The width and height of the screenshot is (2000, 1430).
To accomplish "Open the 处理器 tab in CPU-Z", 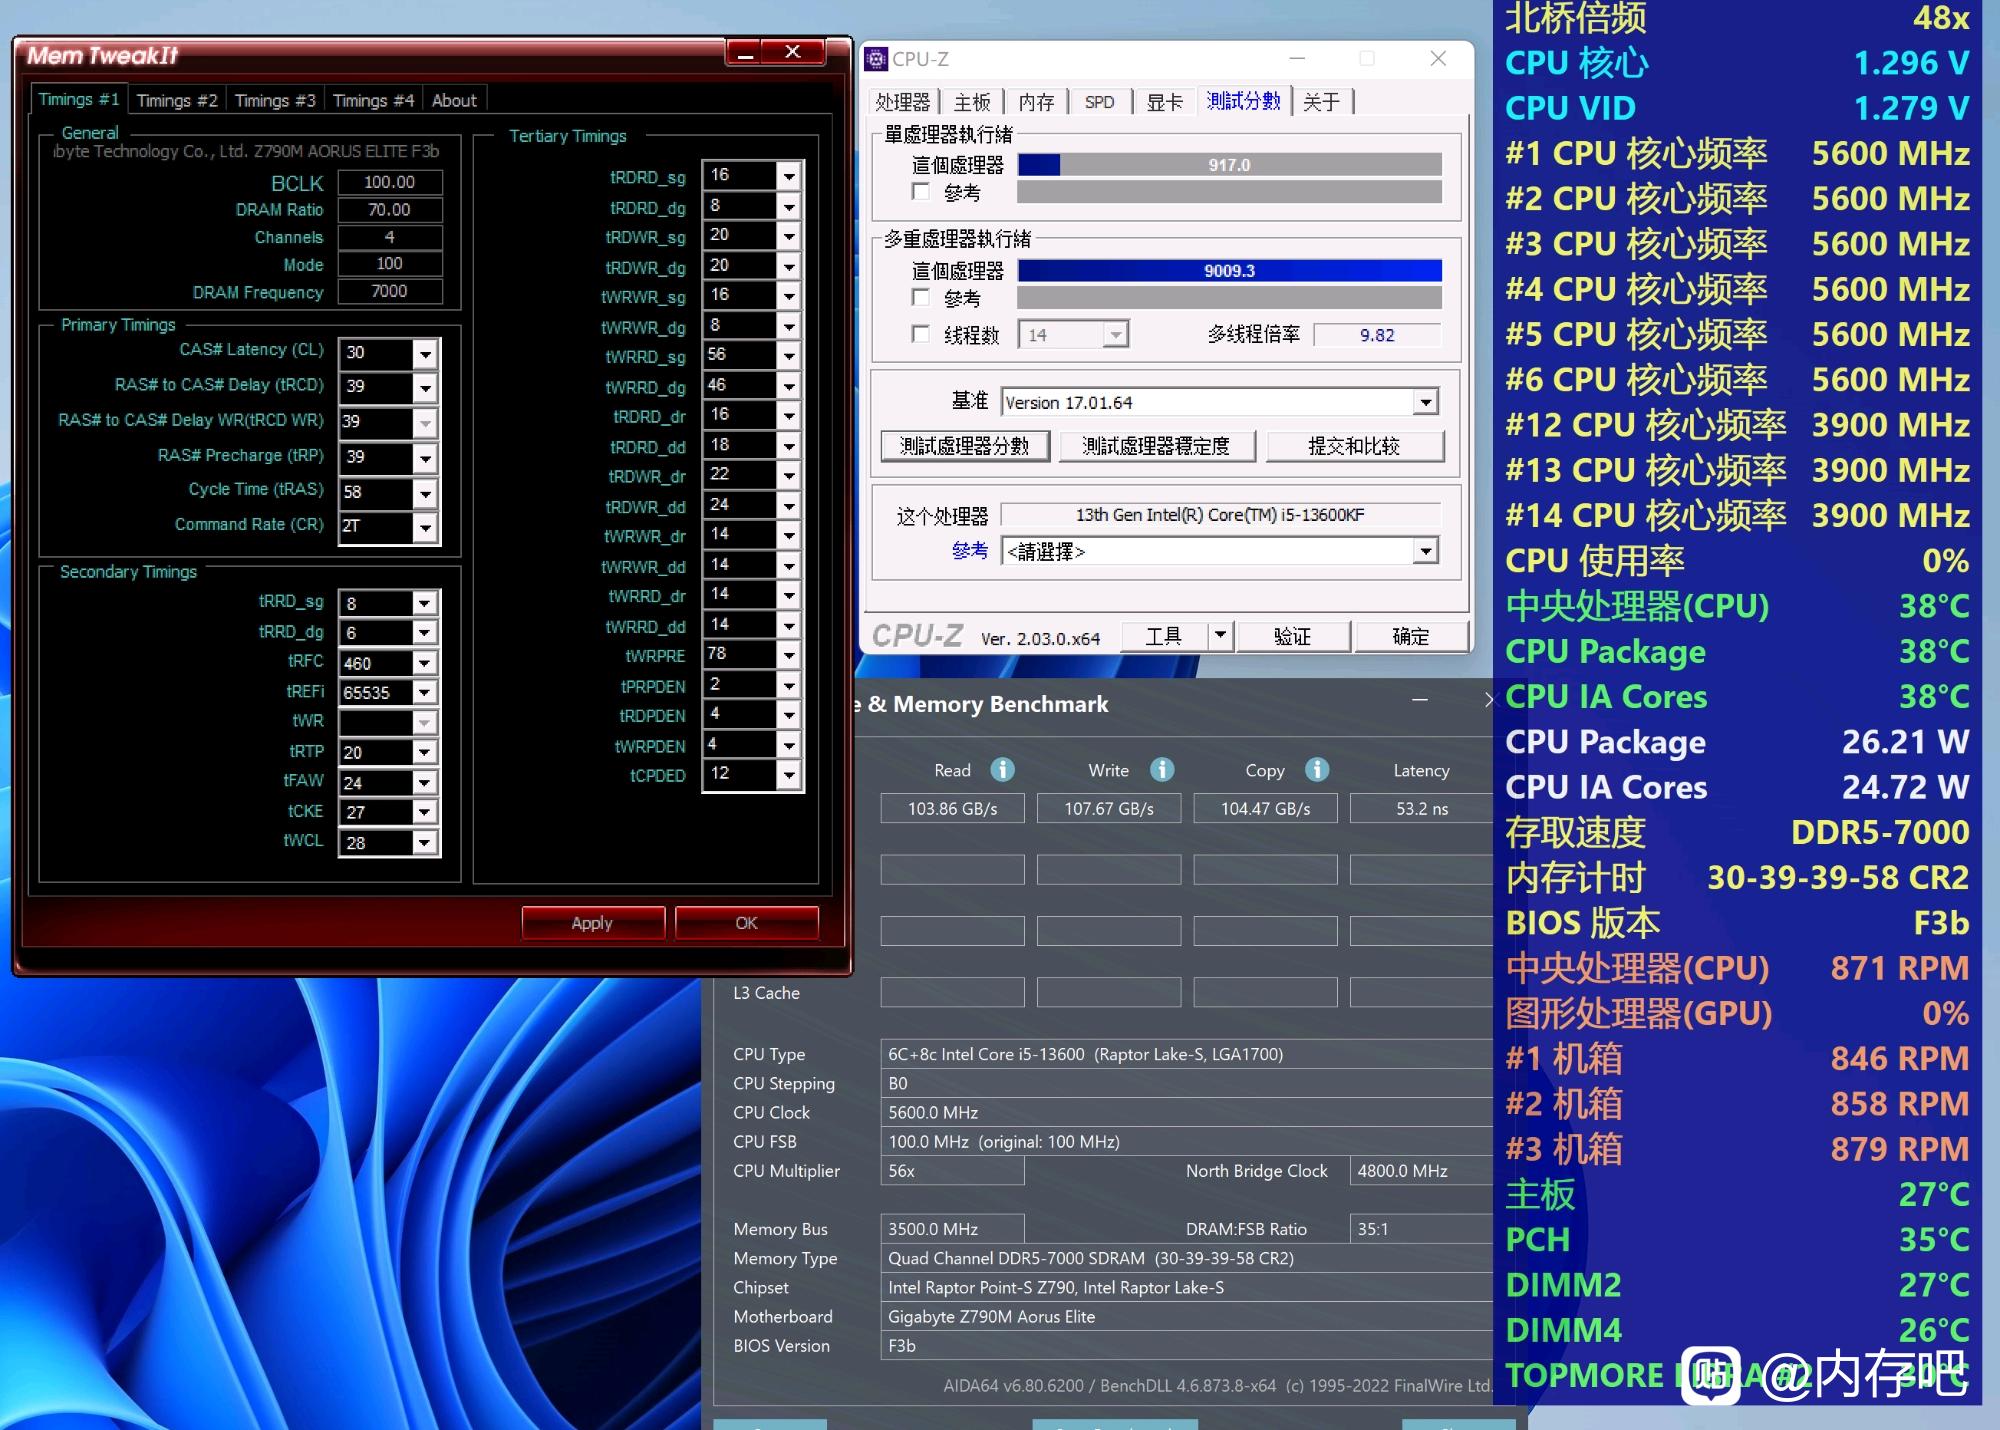I will point(902,102).
